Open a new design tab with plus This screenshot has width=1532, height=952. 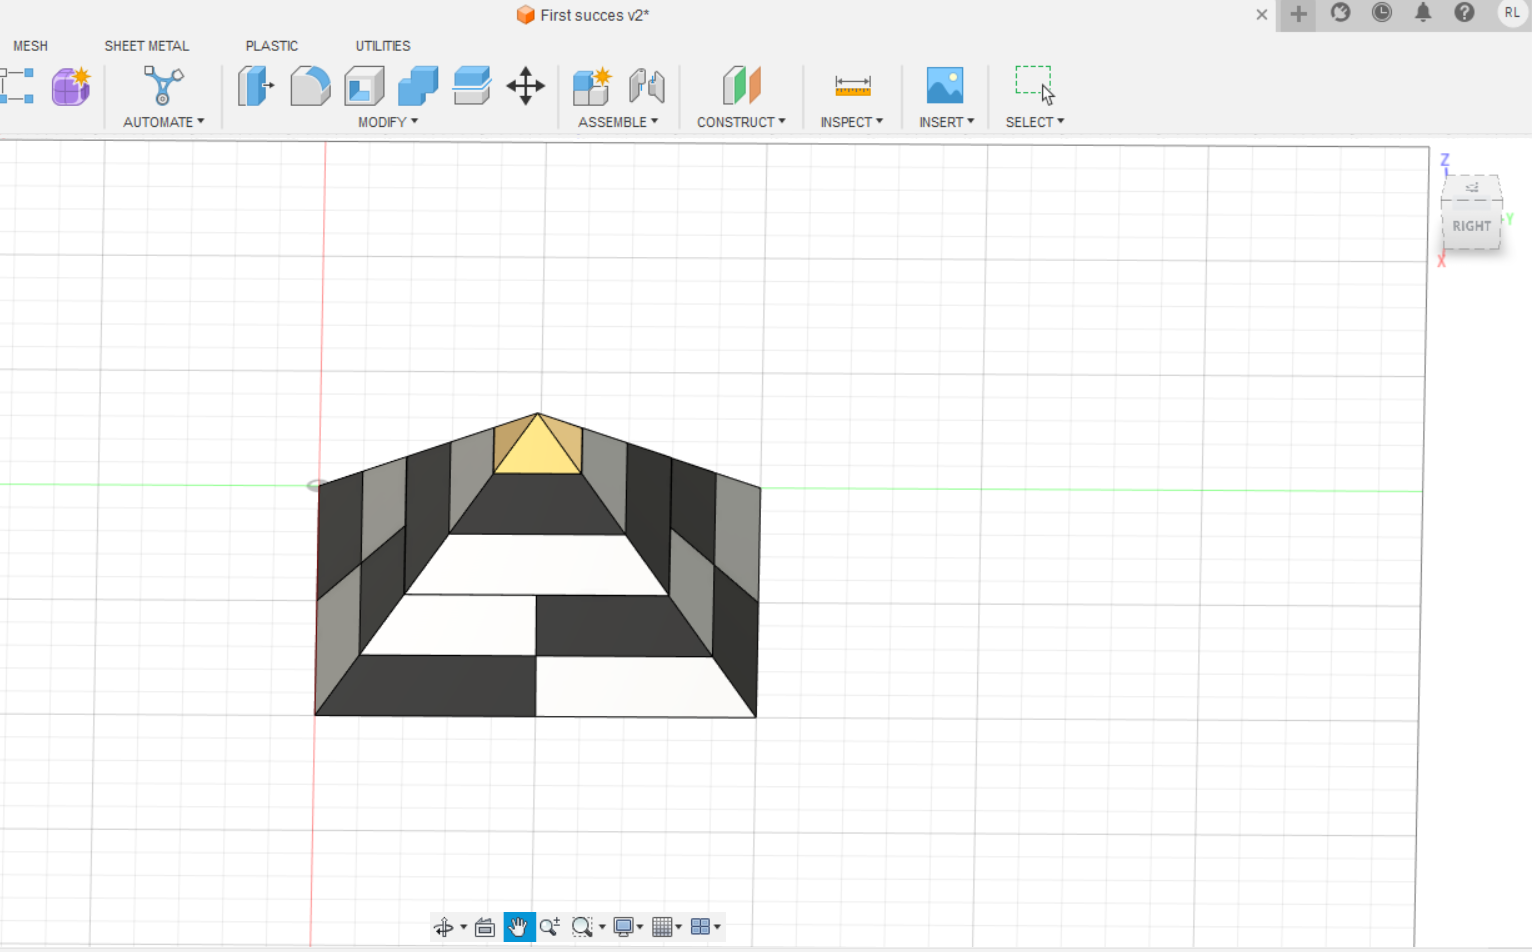[x=1298, y=14]
